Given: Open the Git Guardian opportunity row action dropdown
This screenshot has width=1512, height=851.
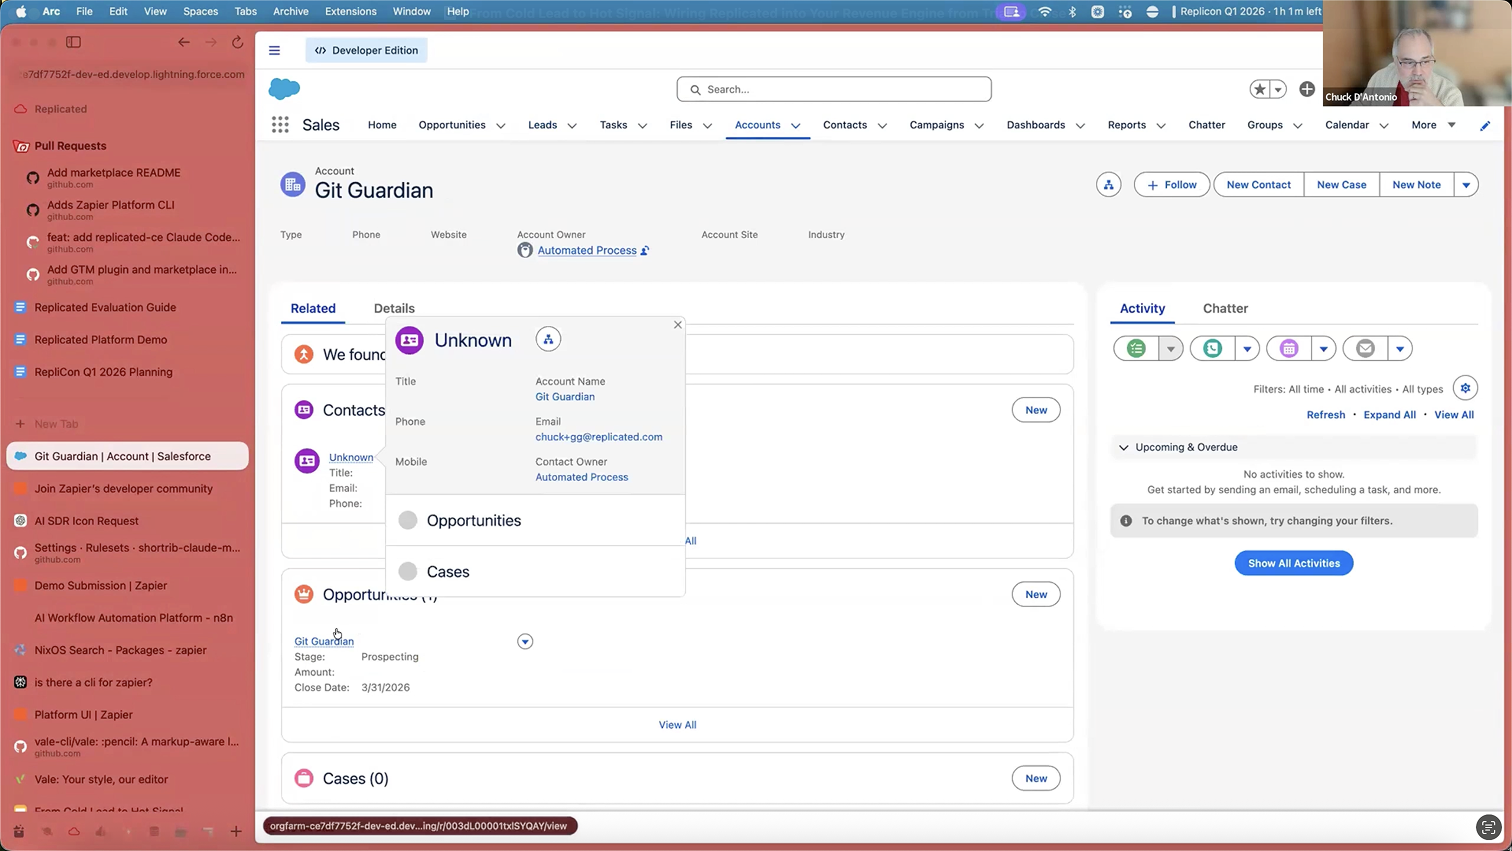Looking at the screenshot, I should 525,641.
